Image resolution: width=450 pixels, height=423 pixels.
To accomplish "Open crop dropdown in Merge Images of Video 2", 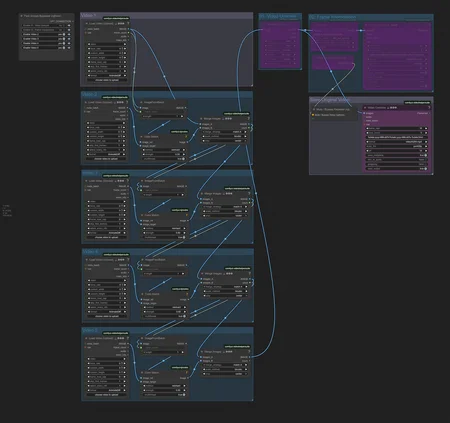I will click(224, 141).
